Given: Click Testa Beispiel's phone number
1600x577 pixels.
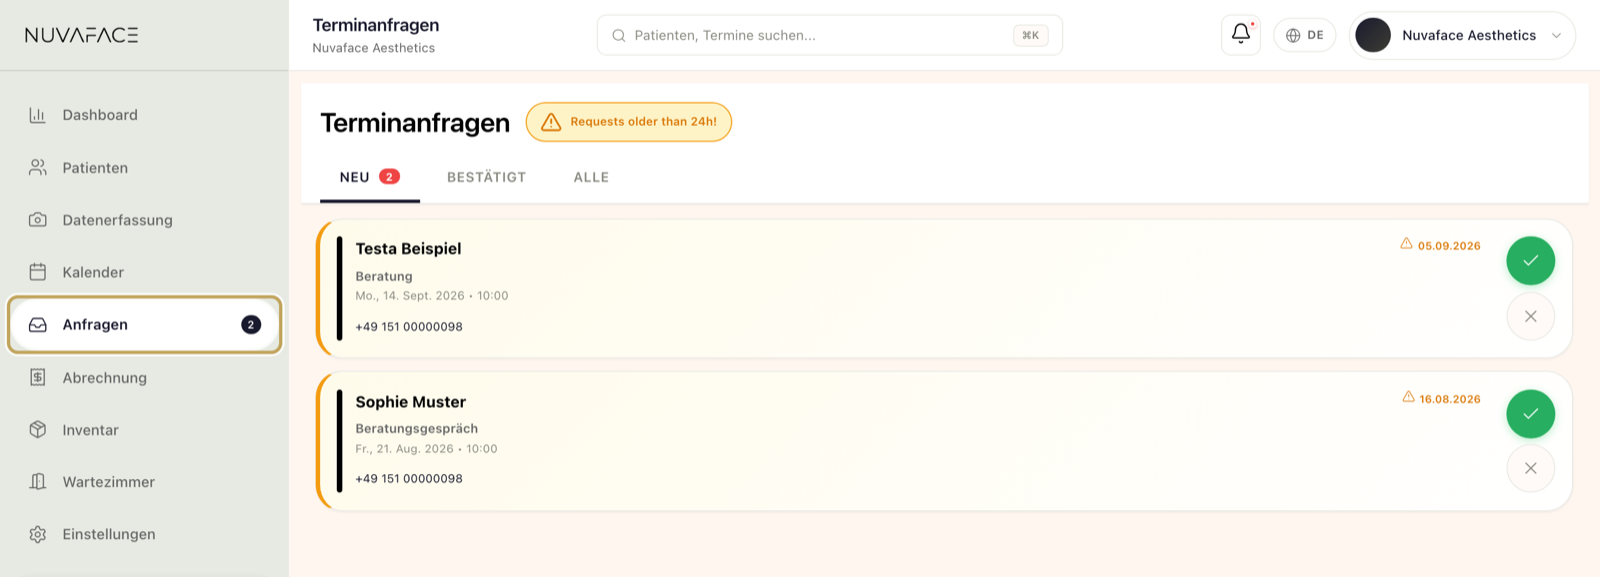Looking at the screenshot, I should [x=409, y=327].
